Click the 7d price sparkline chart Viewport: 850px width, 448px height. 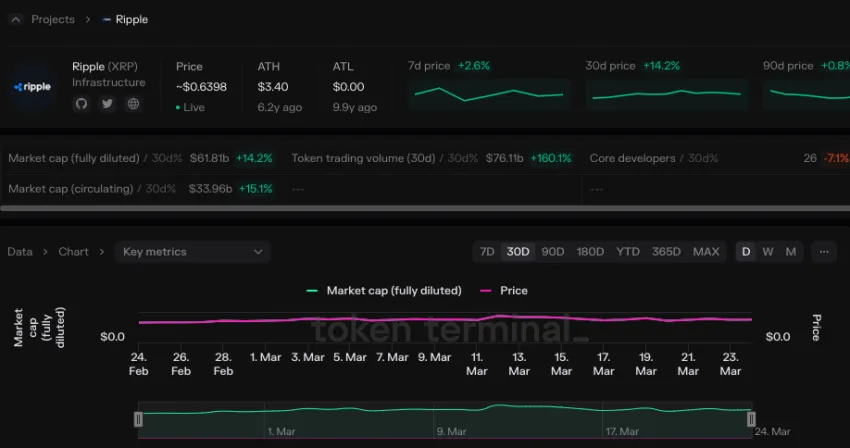[x=488, y=94]
